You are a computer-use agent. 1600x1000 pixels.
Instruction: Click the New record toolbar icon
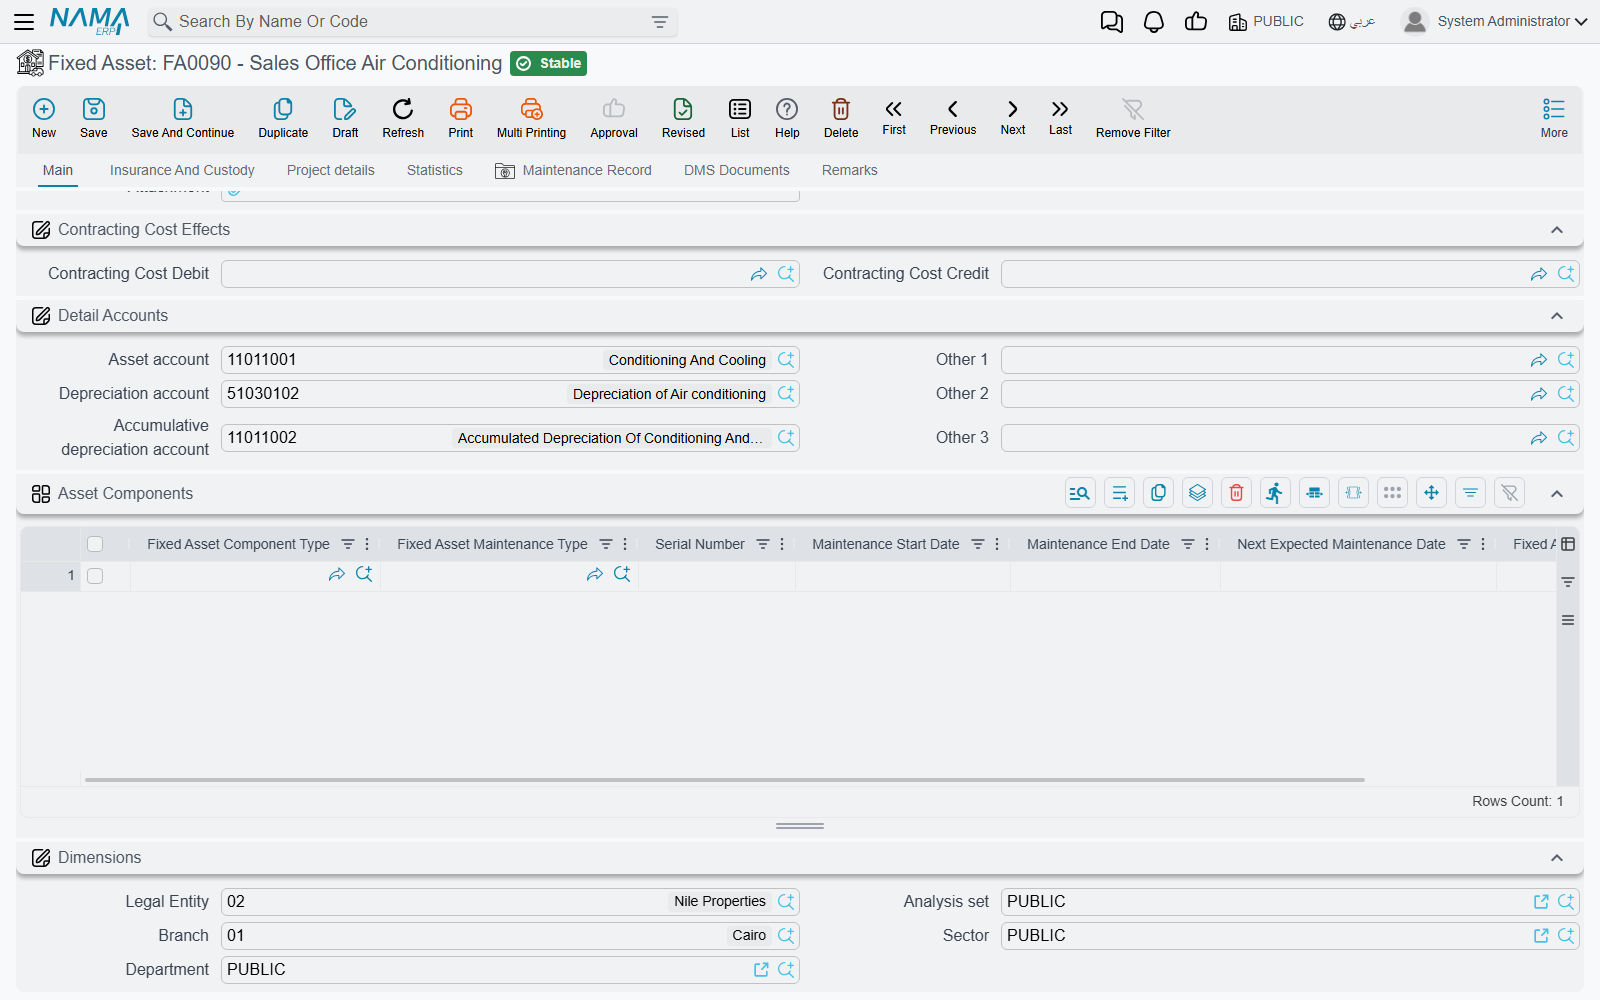click(44, 117)
